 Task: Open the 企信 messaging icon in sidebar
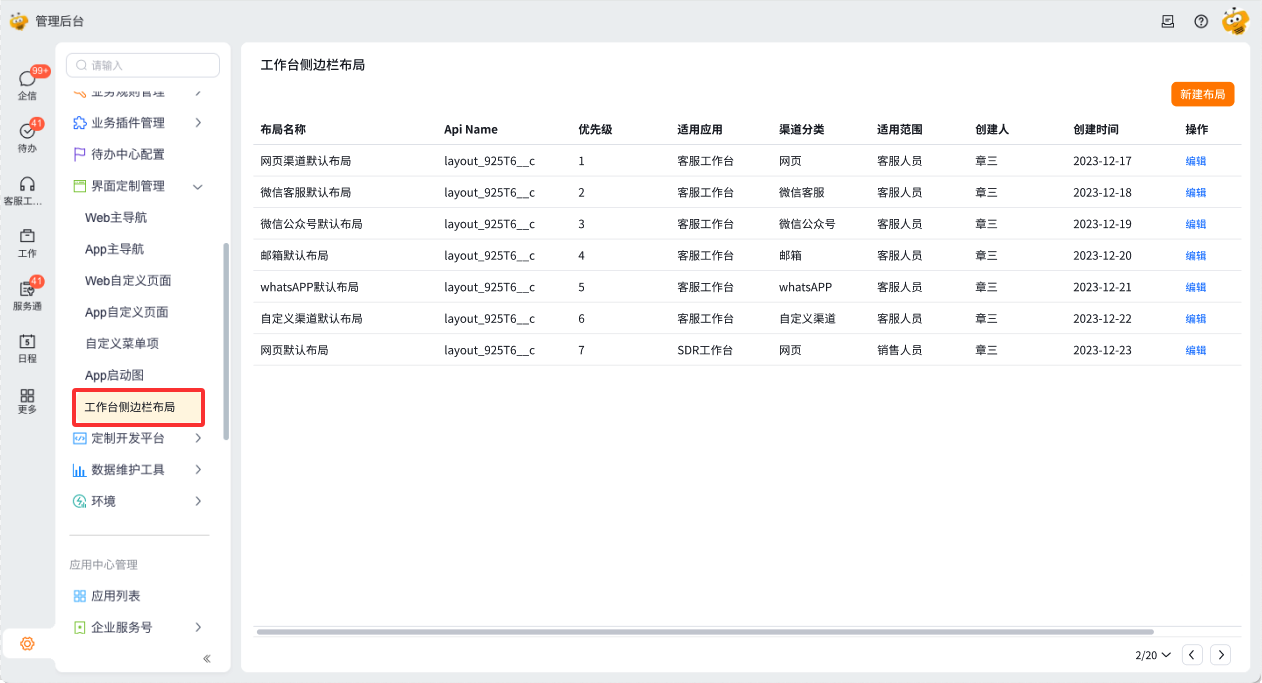26,80
